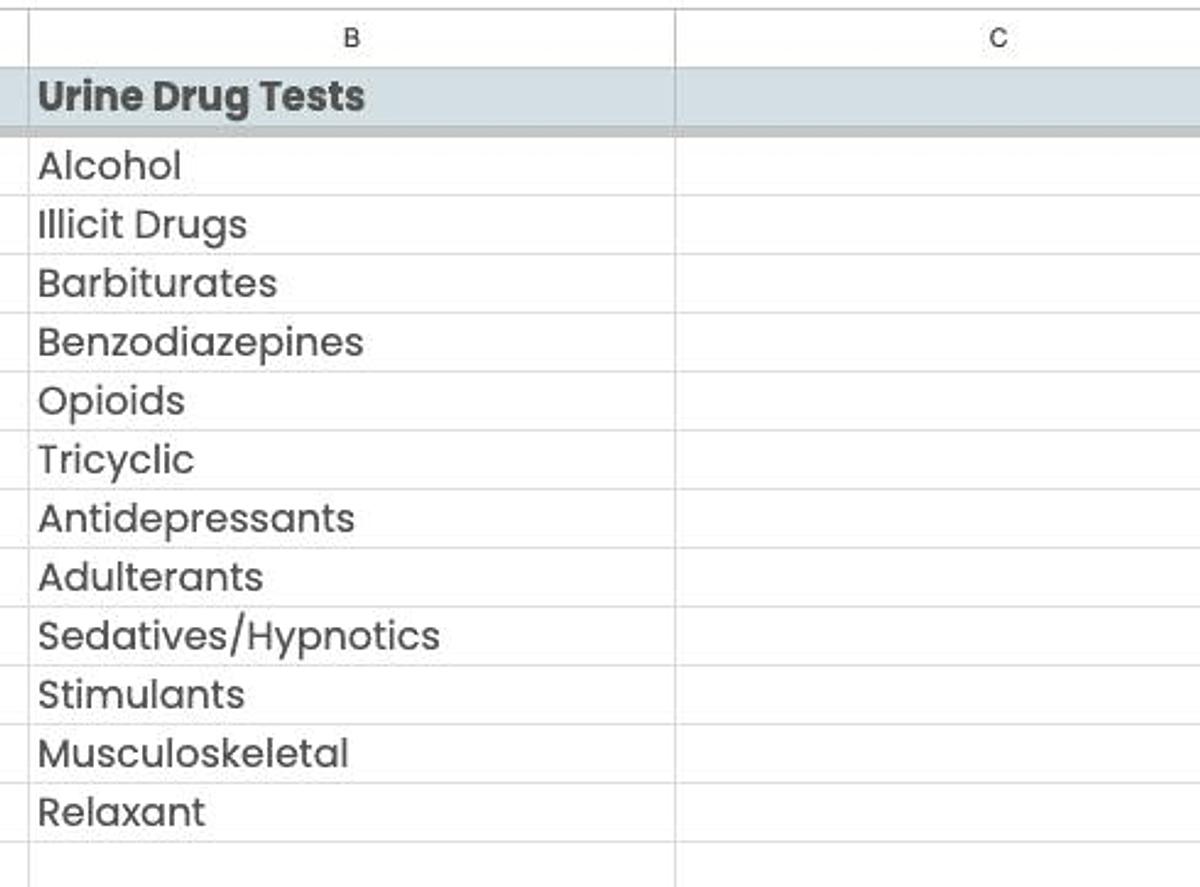
Task: Click the empty cell beside Opioids
Action: 940,401
